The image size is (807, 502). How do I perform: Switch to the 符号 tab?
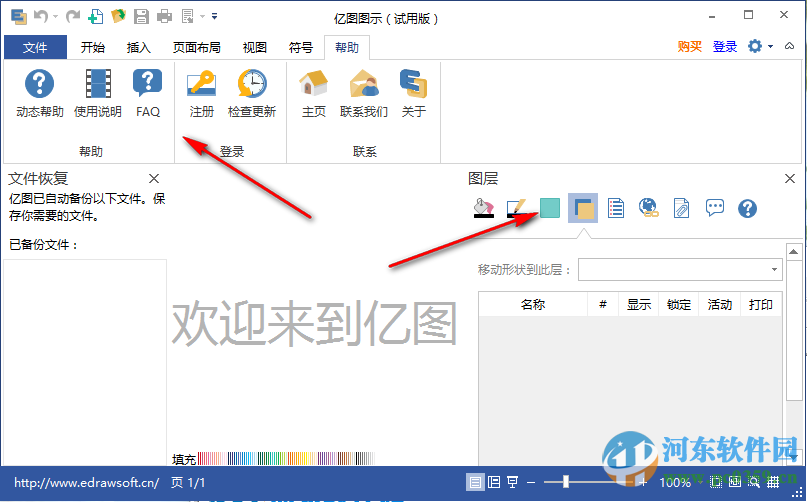pos(301,47)
